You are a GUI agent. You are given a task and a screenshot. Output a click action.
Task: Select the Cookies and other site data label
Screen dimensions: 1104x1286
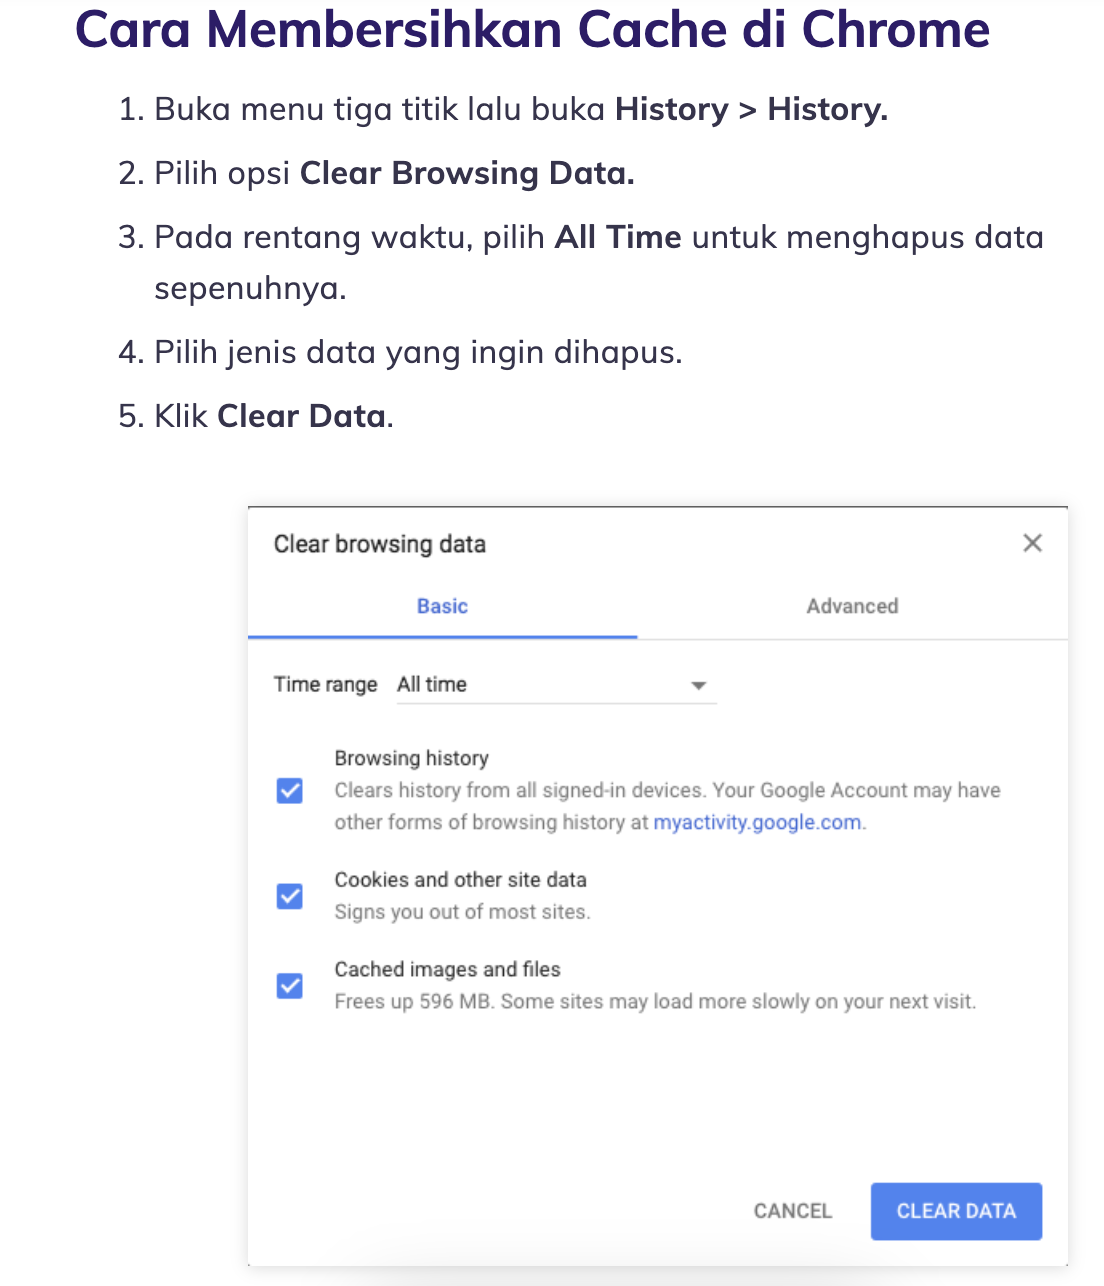(460, 880)
